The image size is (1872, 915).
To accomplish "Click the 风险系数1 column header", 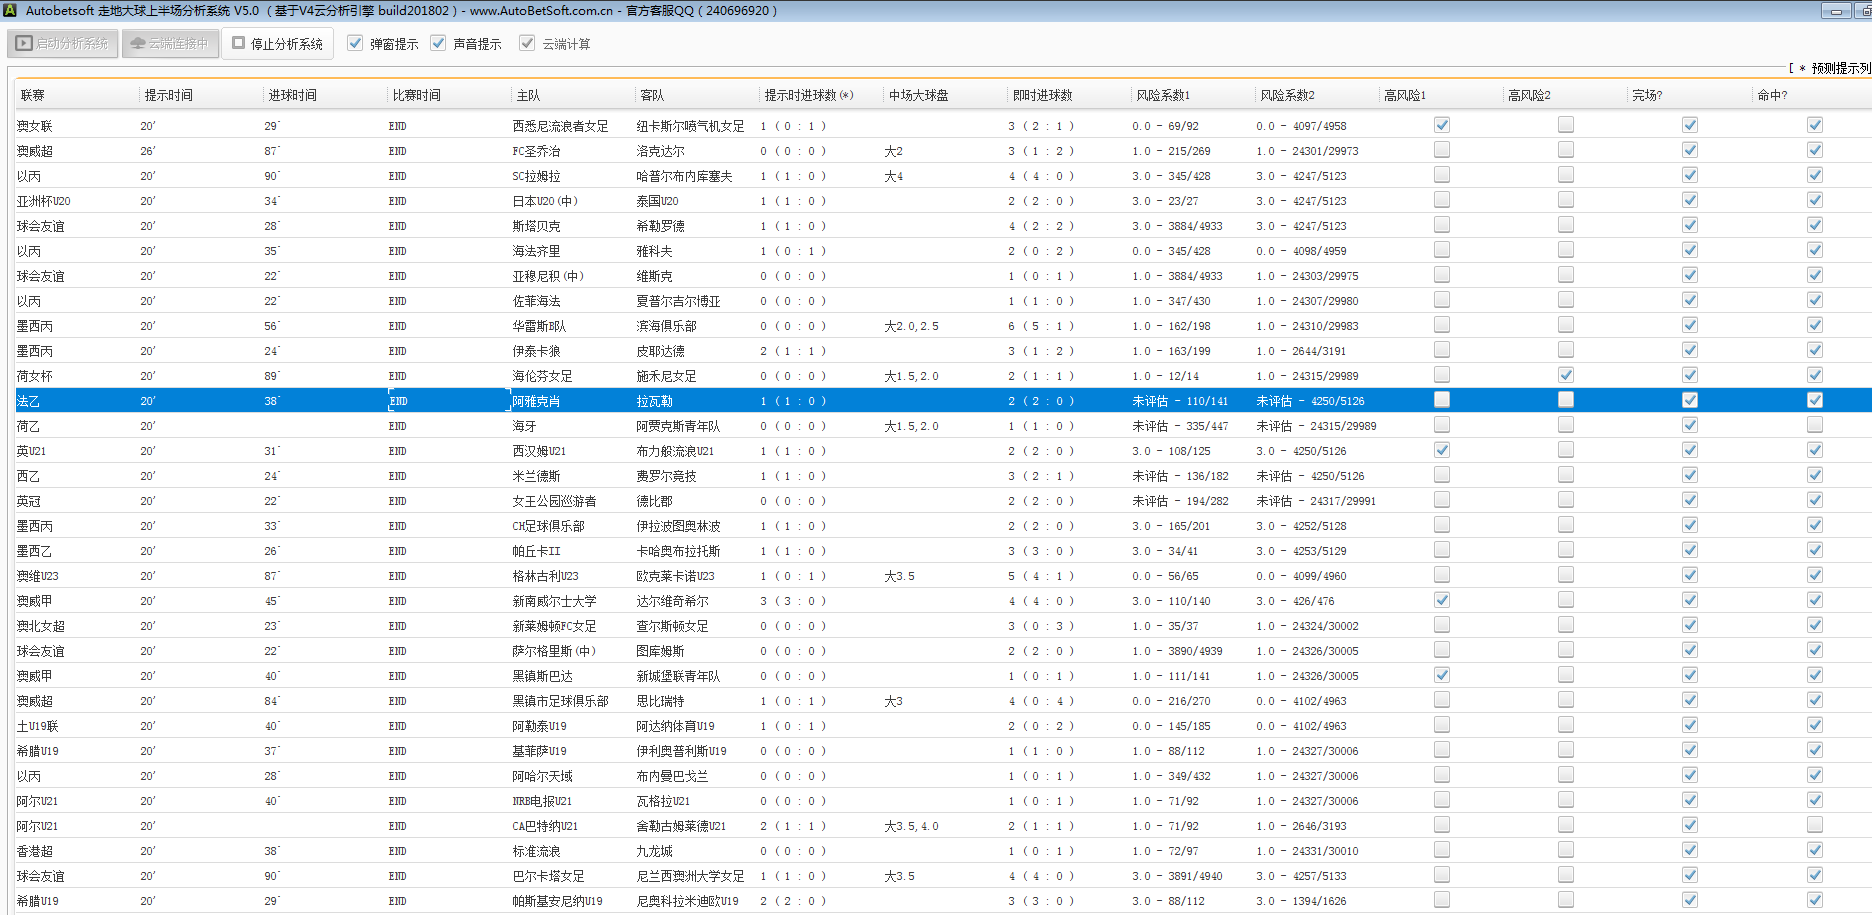I will pos(1162,95).
